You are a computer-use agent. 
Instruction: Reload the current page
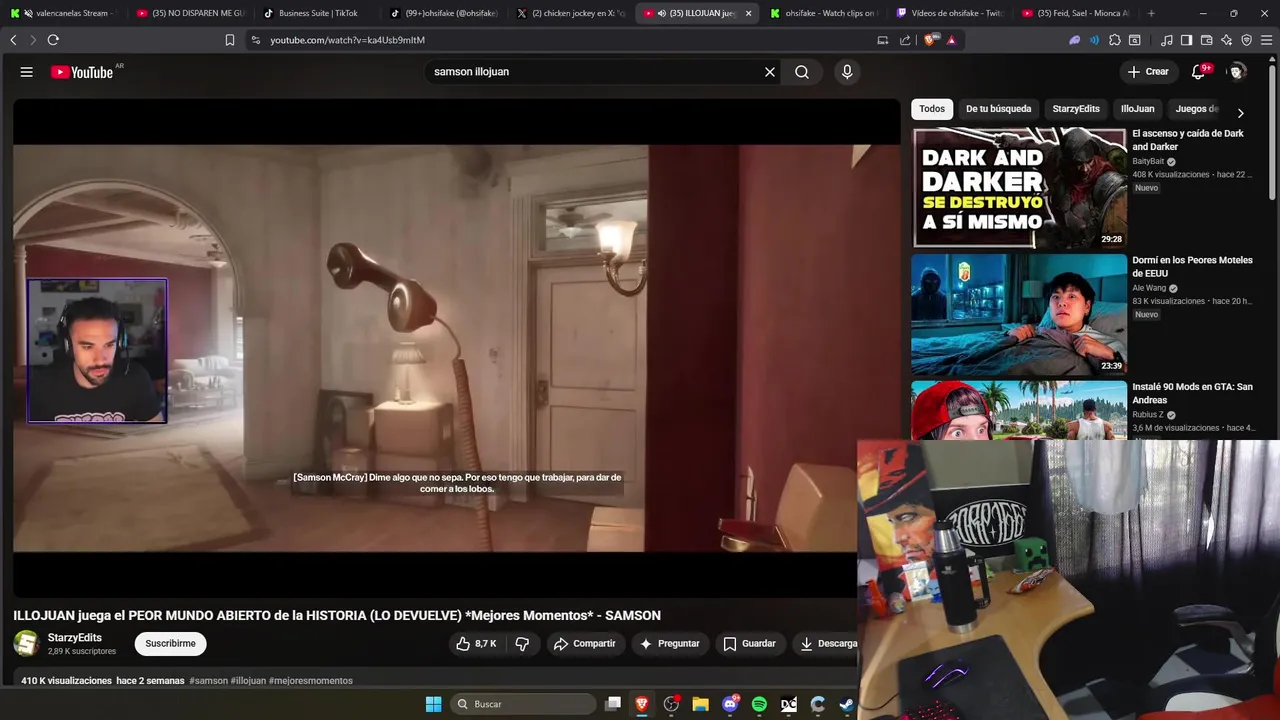point(53,40)
